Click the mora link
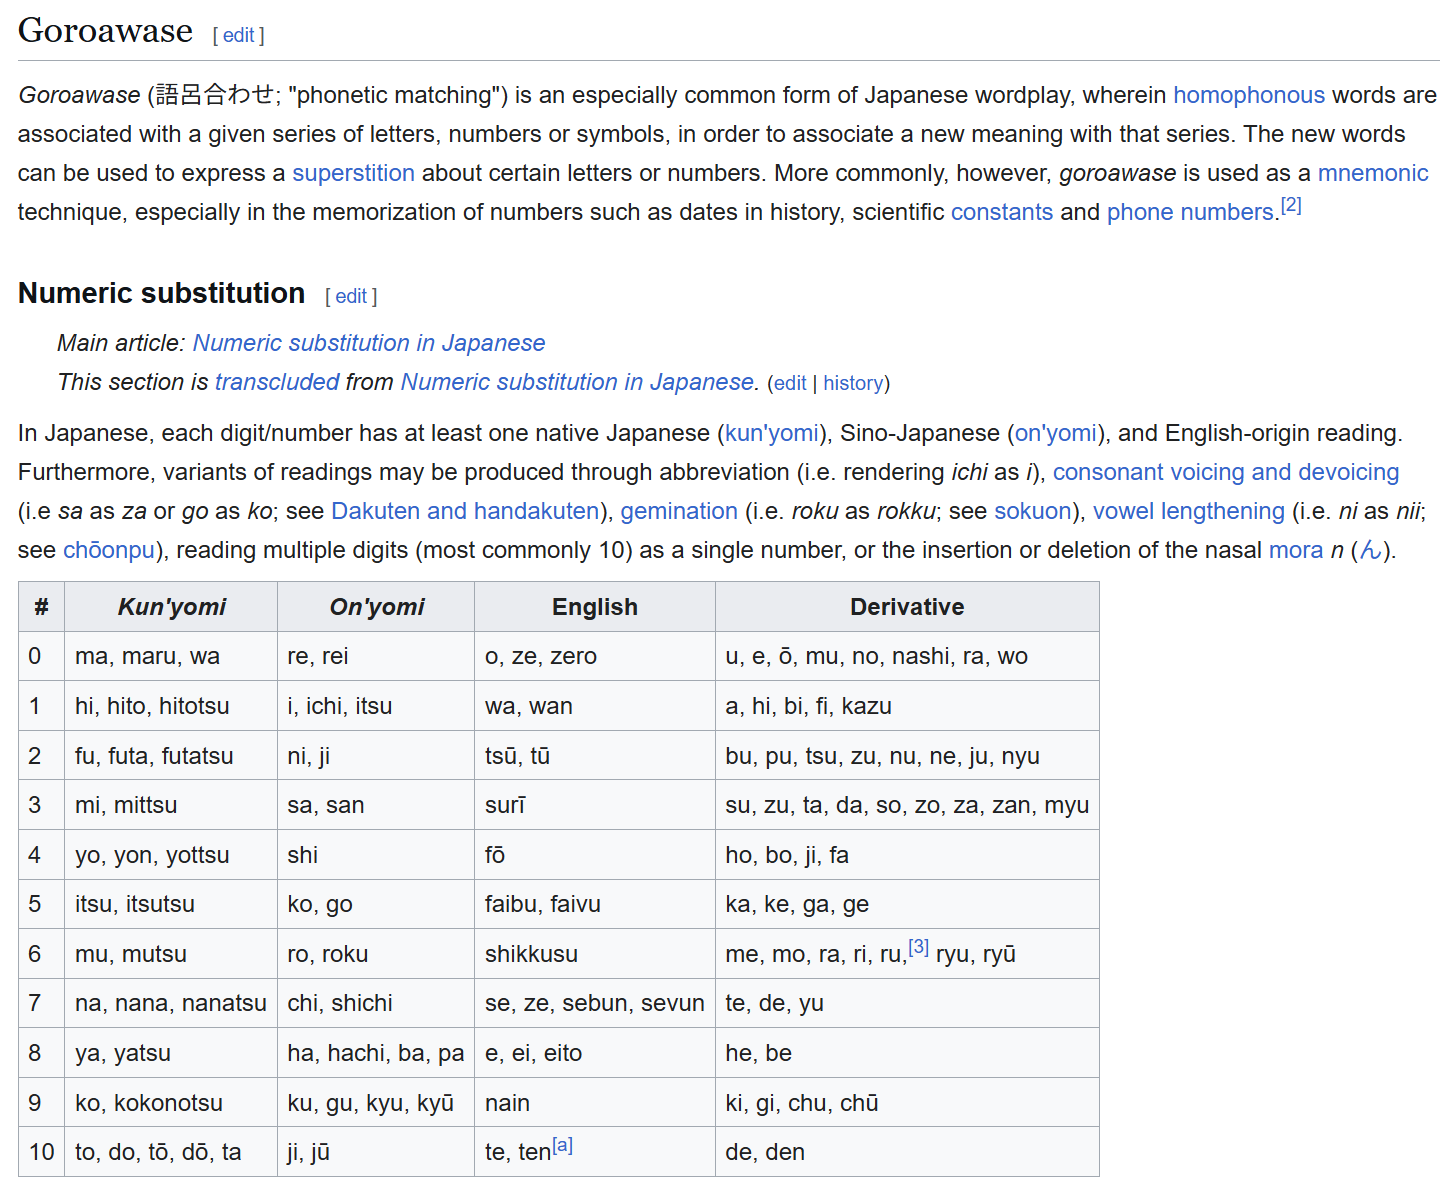Screen dimensions: 1452x1201 1296,550
